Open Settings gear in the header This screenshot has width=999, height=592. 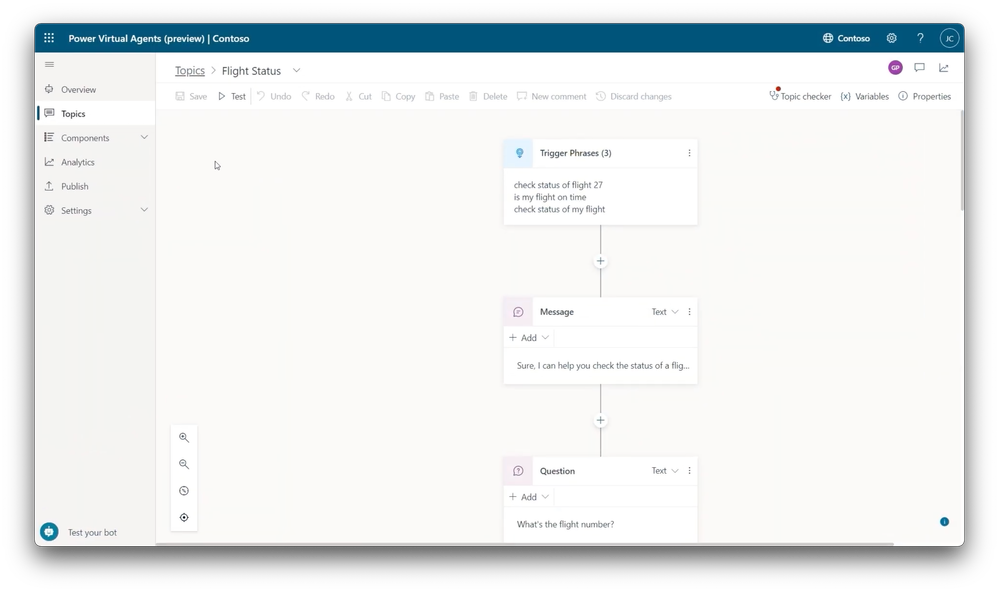(891, 38)
